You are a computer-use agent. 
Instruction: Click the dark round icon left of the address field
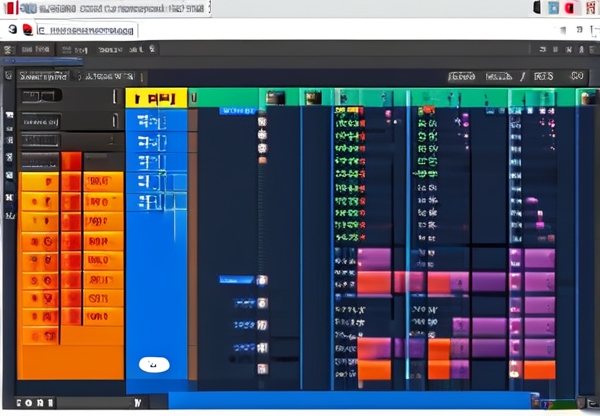click(12, 30)
